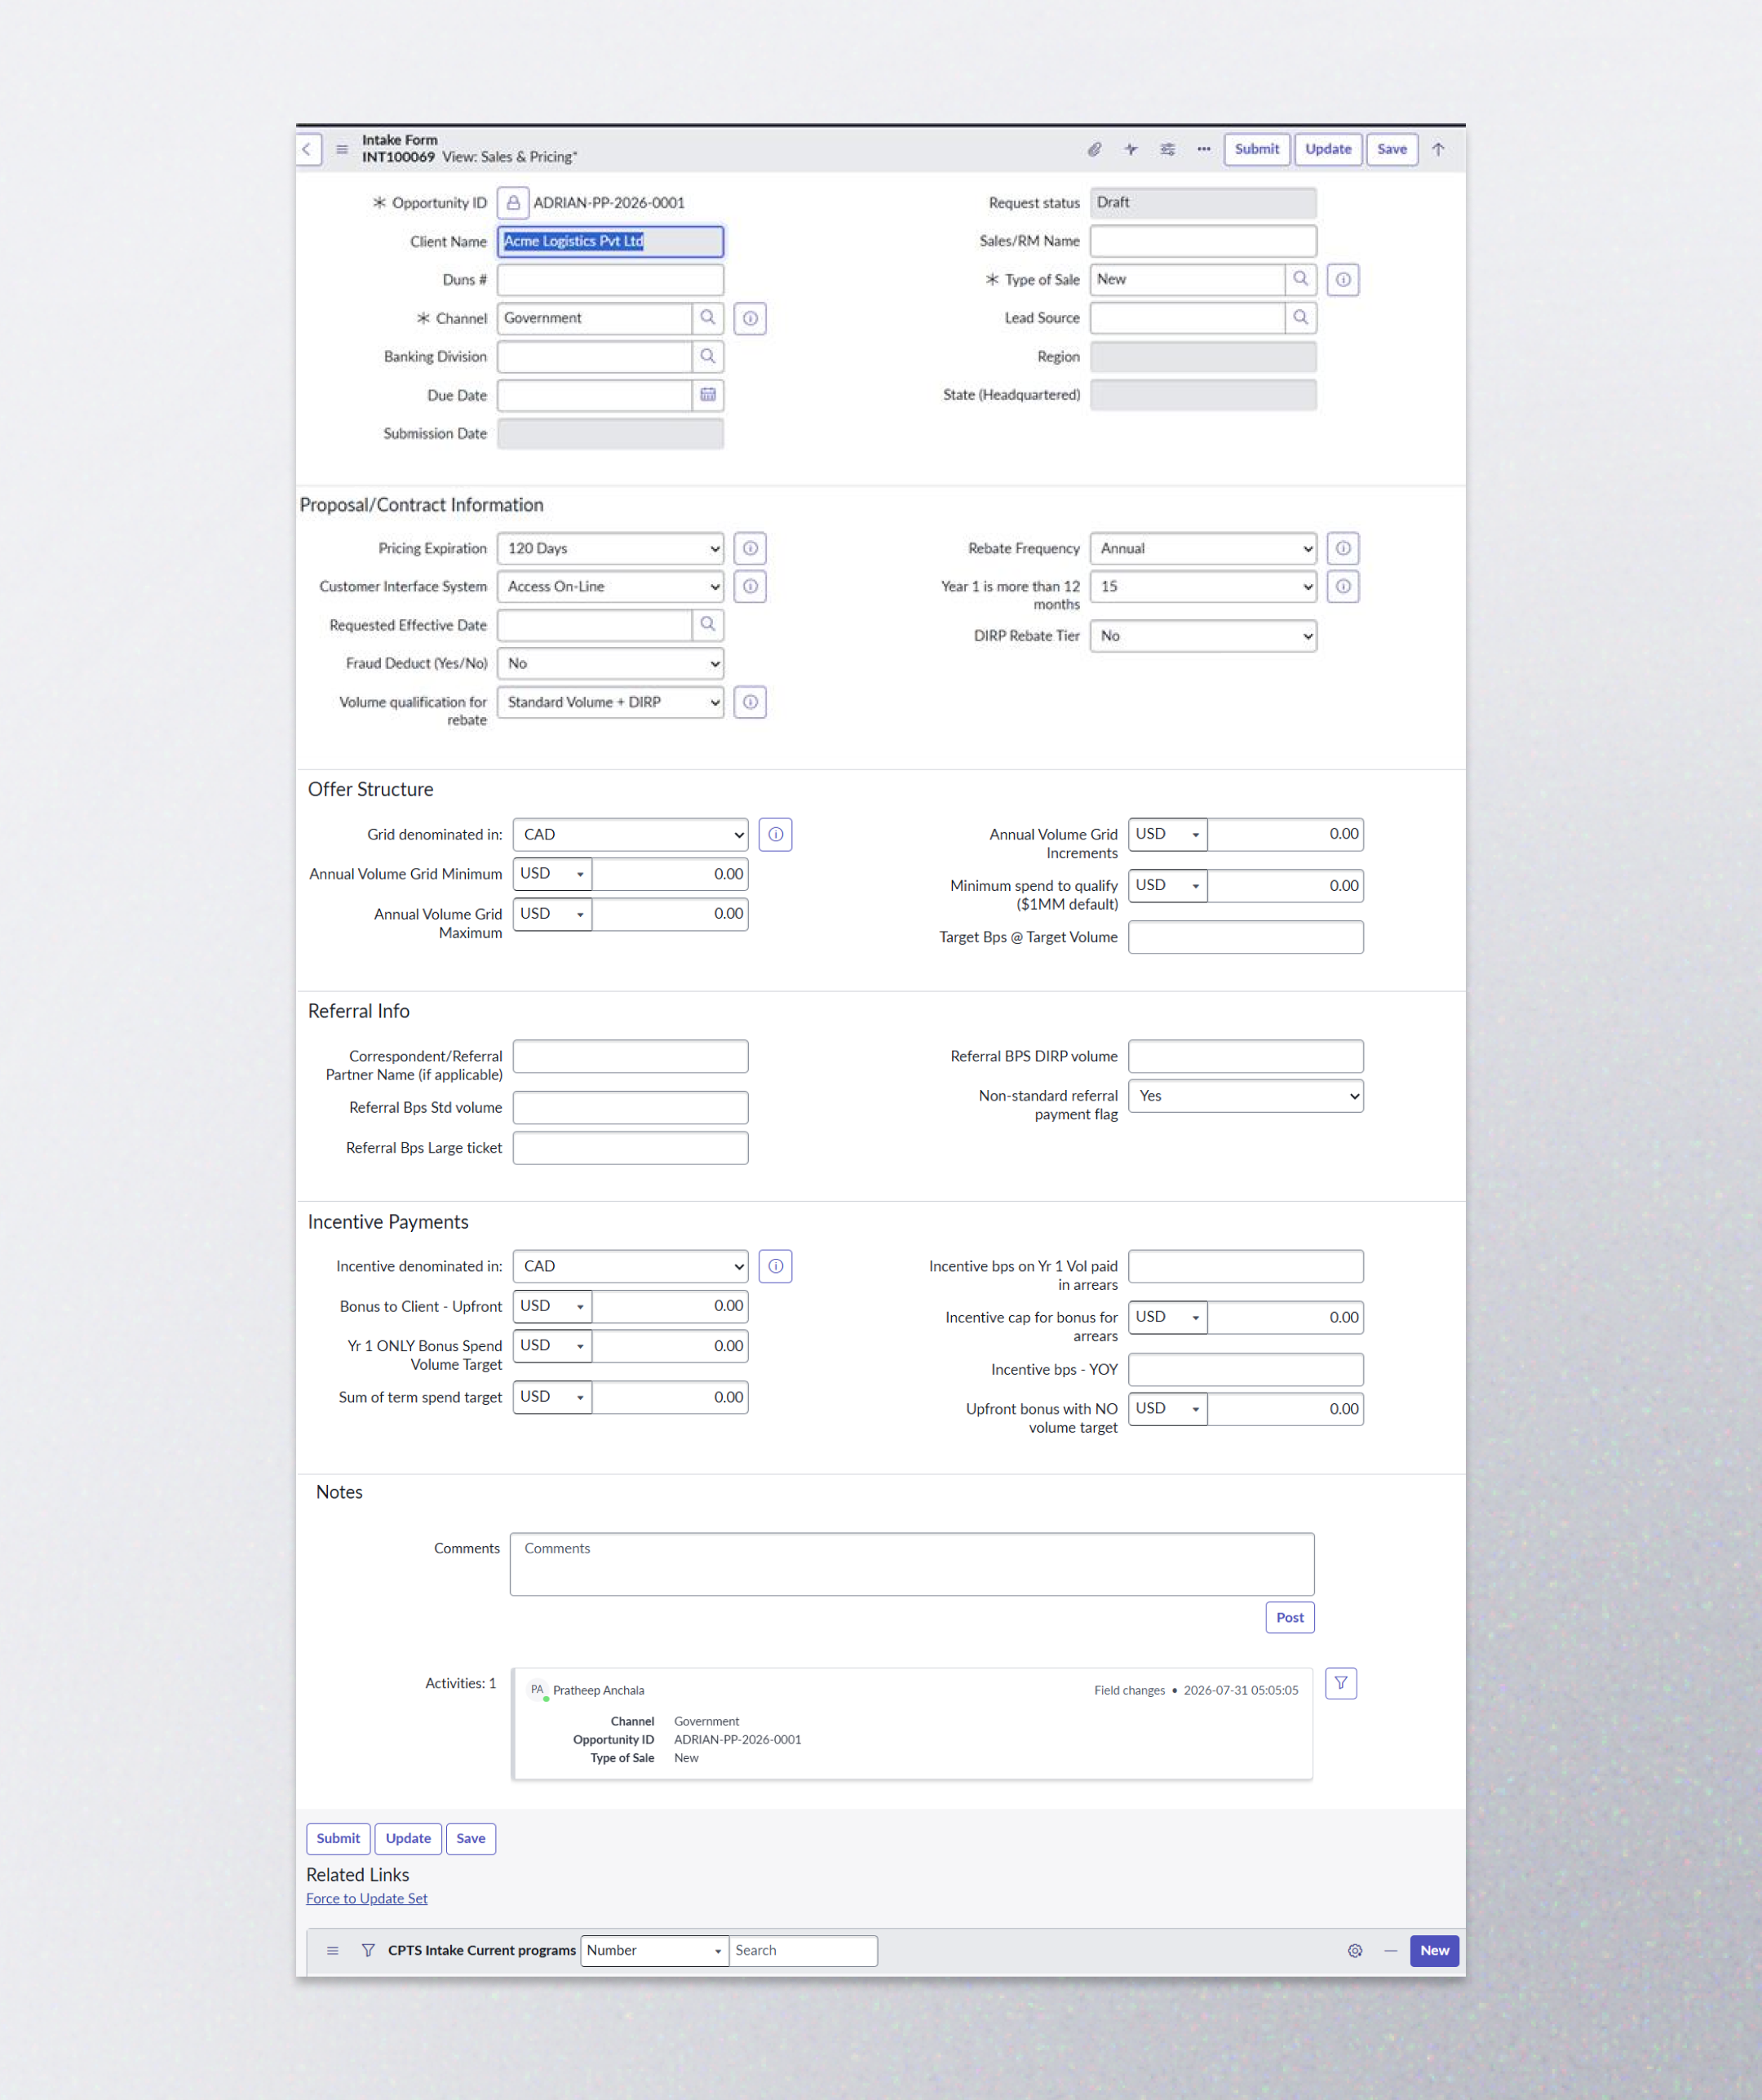This screenshot has width=1762, height=2100.
Task: Click the back arrow in form header
Action: pos(308,149)
